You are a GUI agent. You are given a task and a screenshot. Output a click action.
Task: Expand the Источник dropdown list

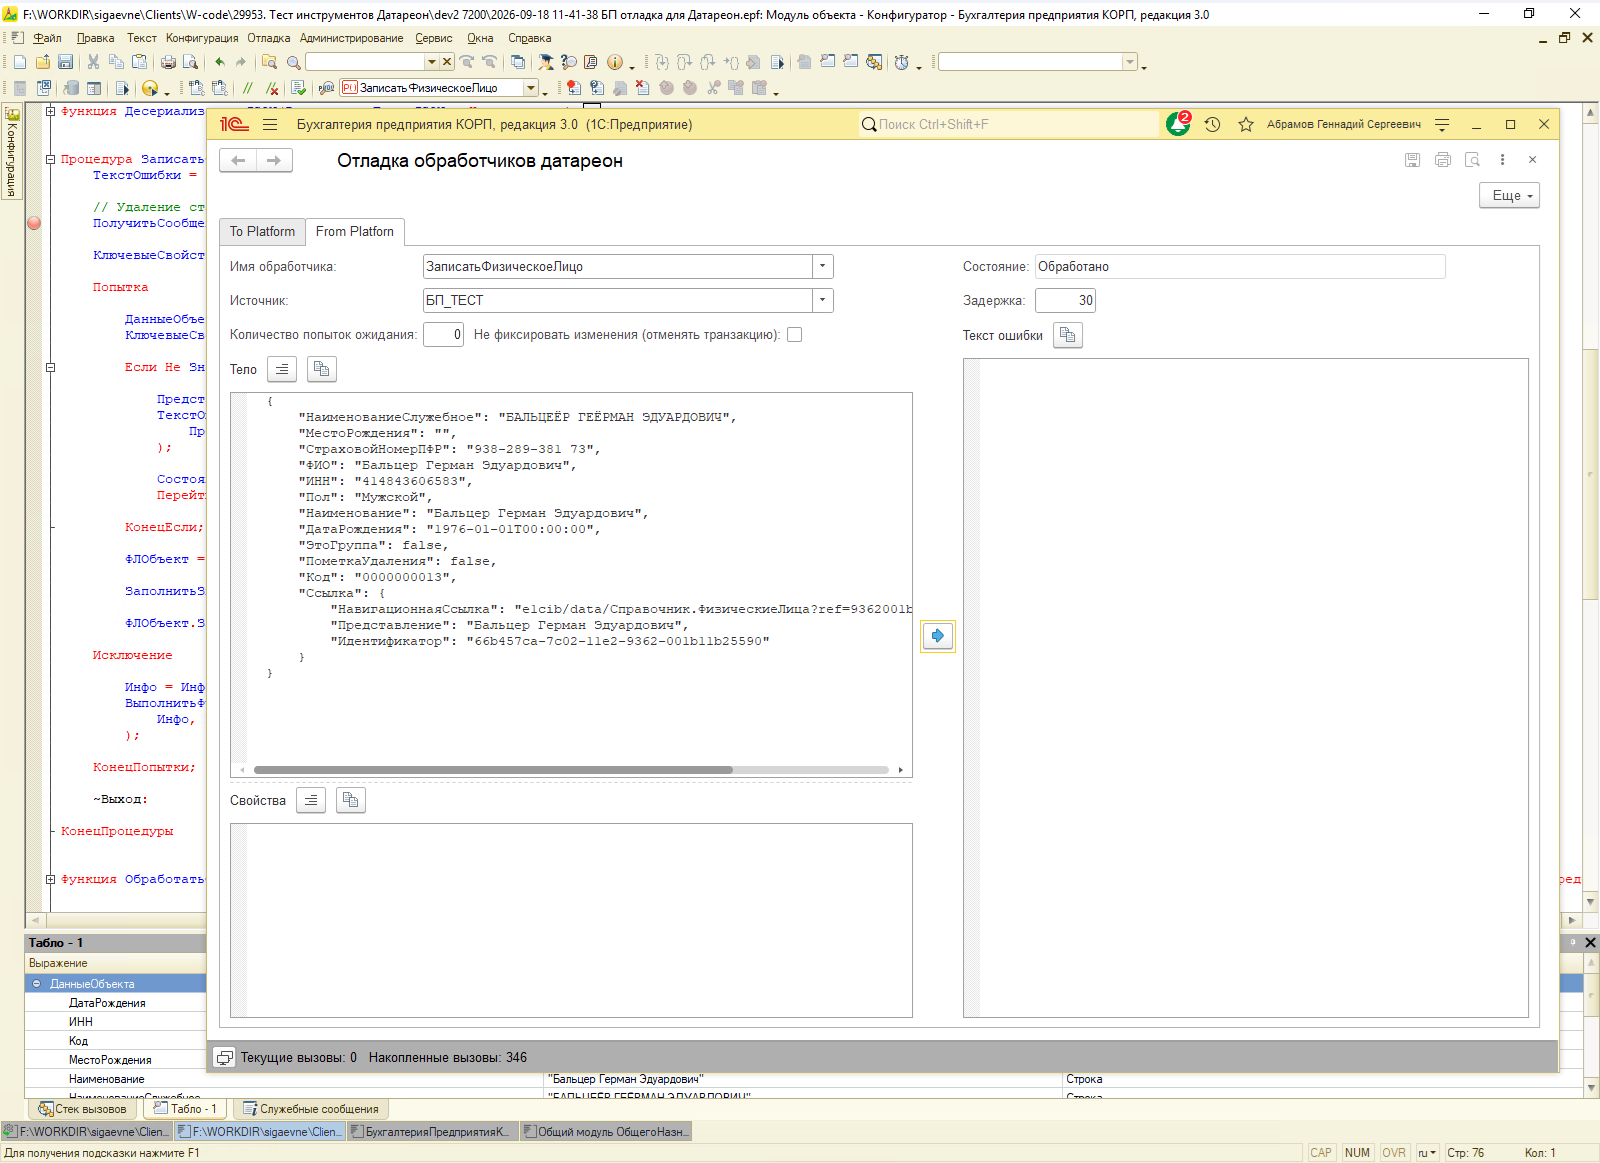822,300
